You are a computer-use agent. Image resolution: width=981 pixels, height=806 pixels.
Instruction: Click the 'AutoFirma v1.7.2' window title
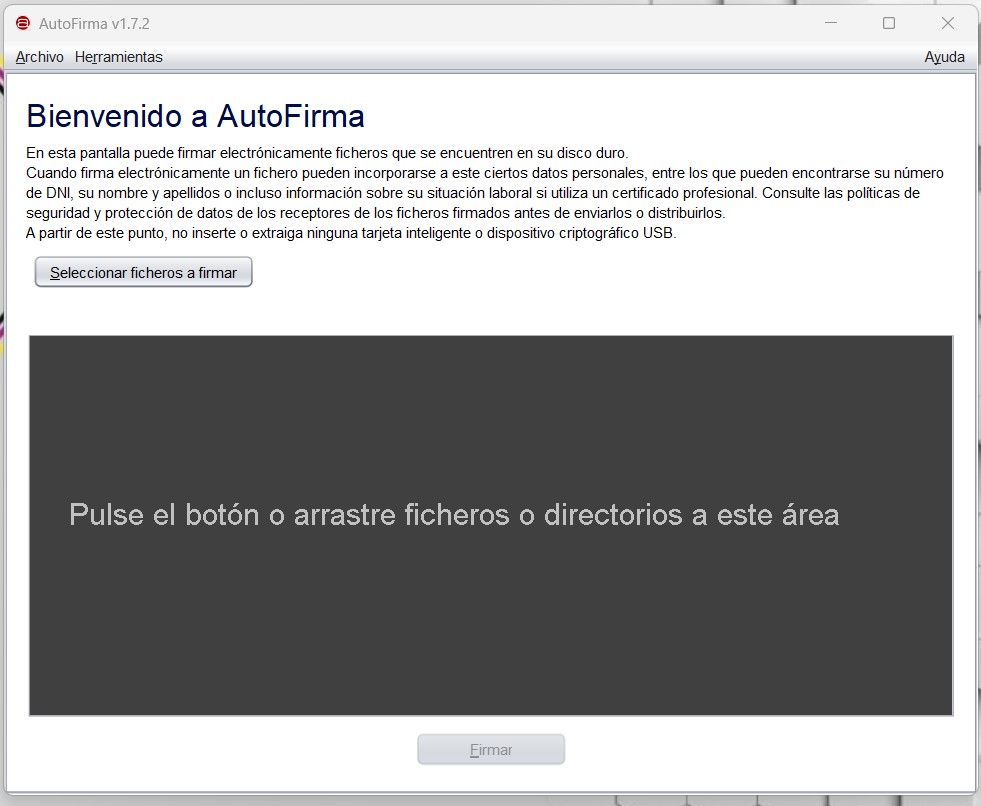tap(94, 24)
